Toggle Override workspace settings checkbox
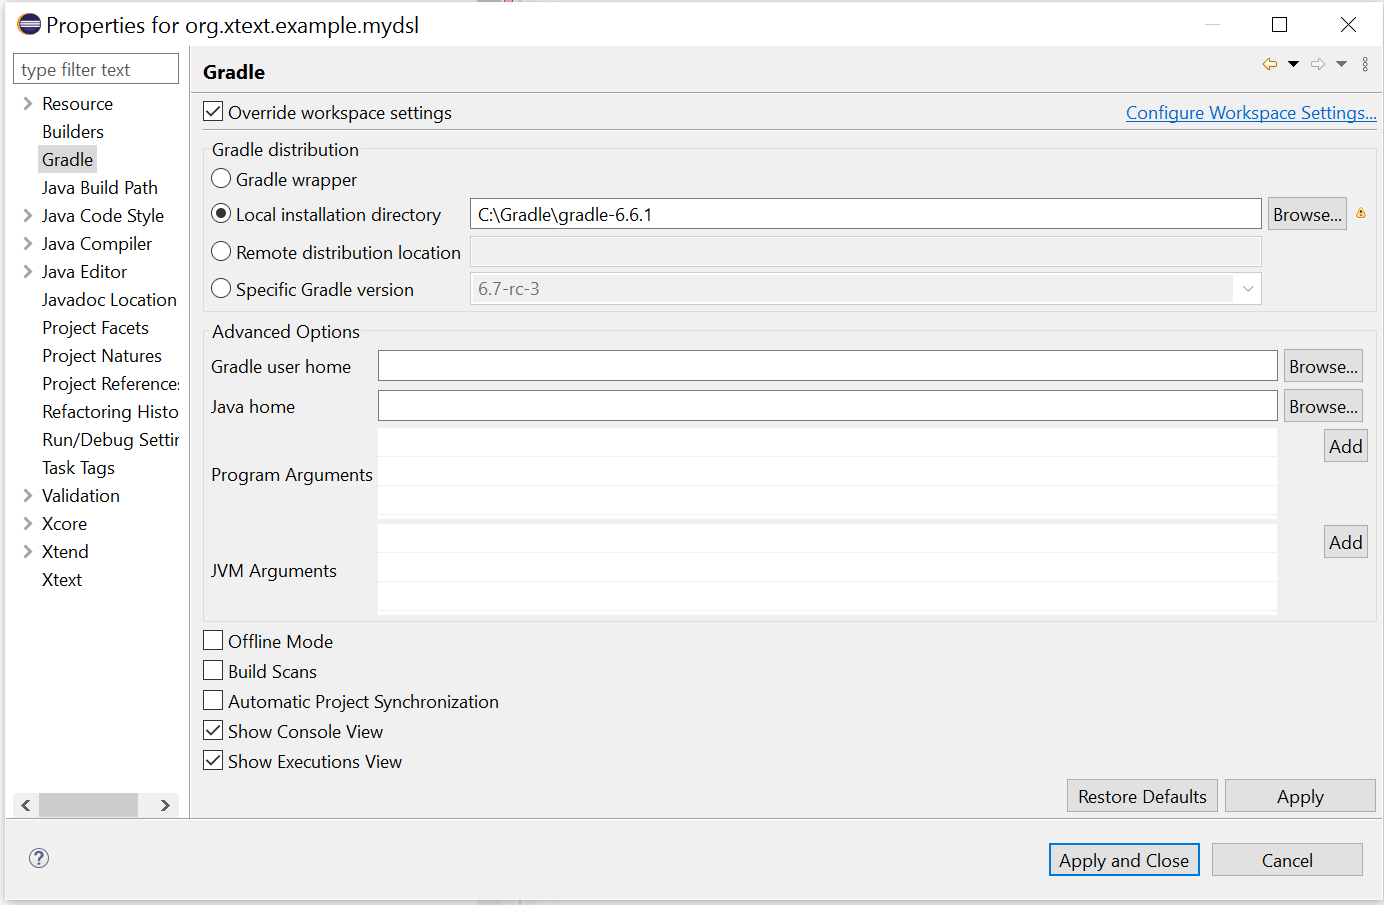 point(213,111)
